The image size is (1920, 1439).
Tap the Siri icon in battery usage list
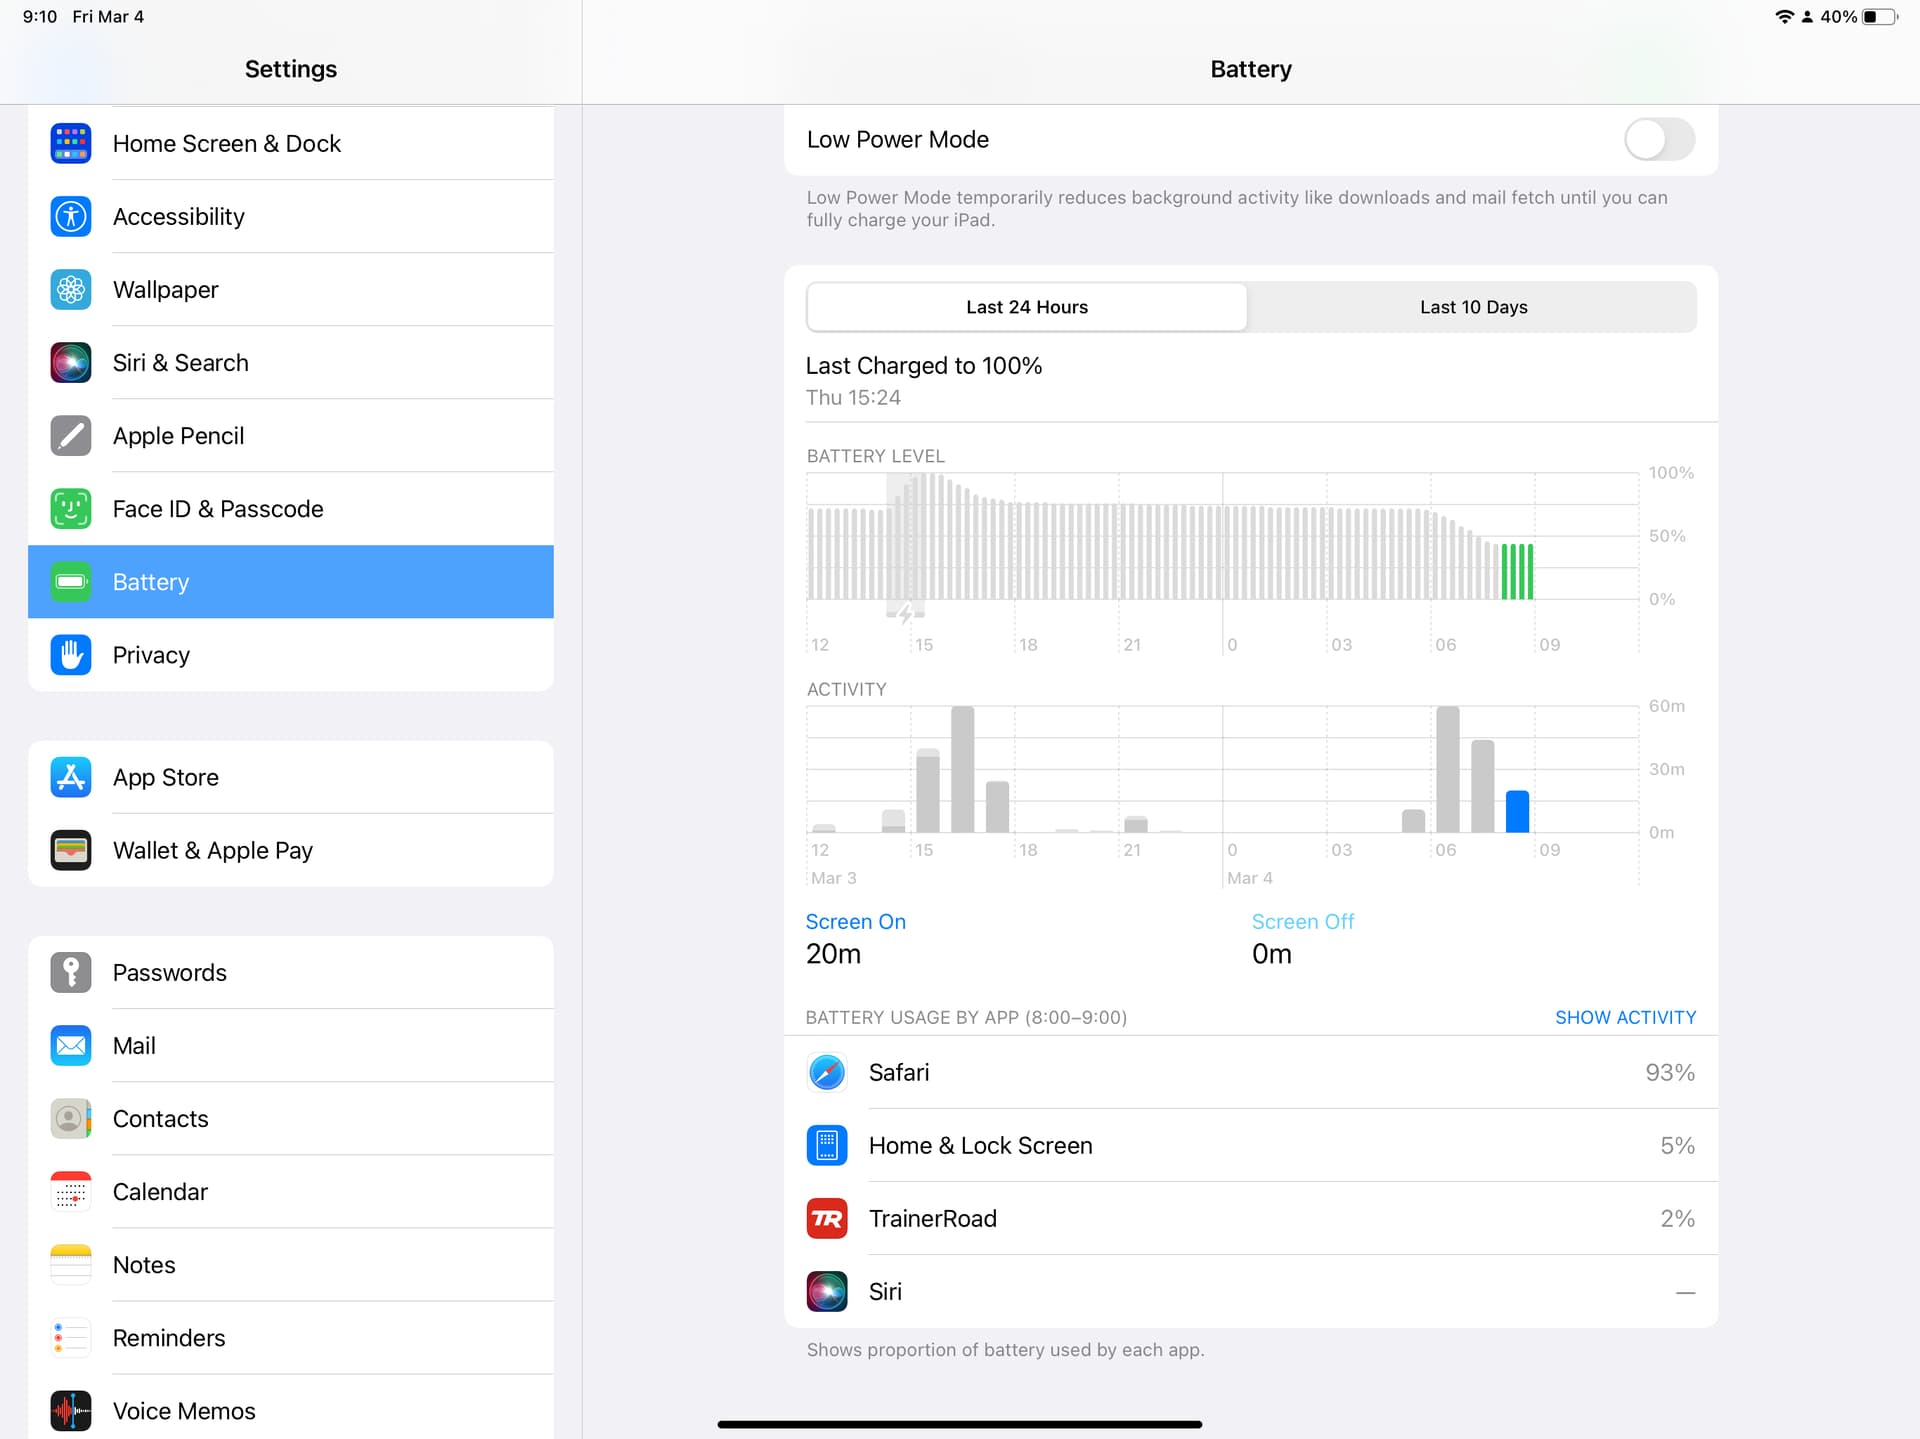point(827,1291)
